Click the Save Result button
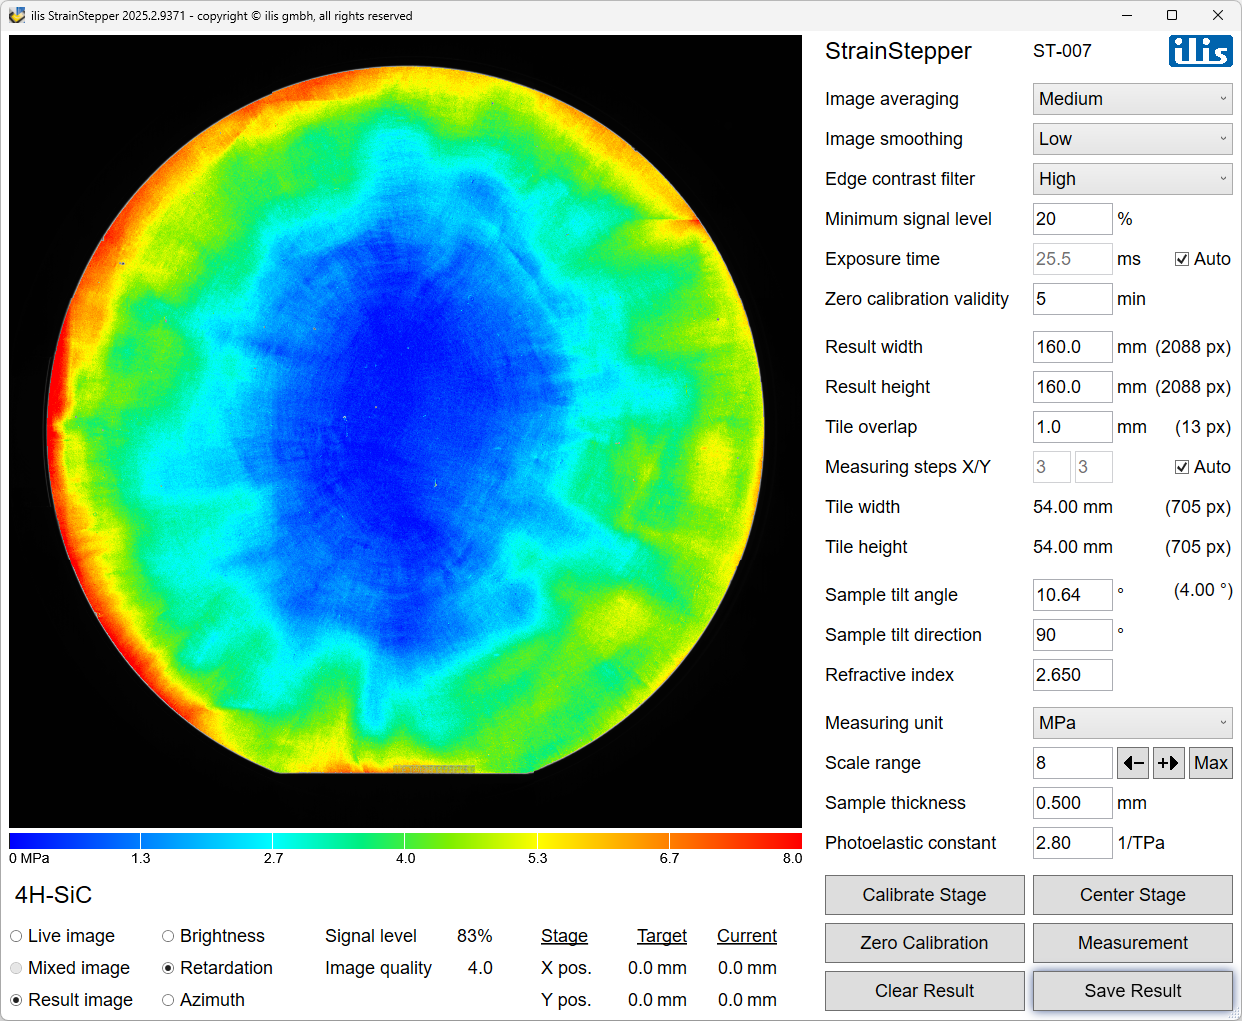Image resolution: width=1242 pixels, height=1021 pixels. pos(1132,991)
